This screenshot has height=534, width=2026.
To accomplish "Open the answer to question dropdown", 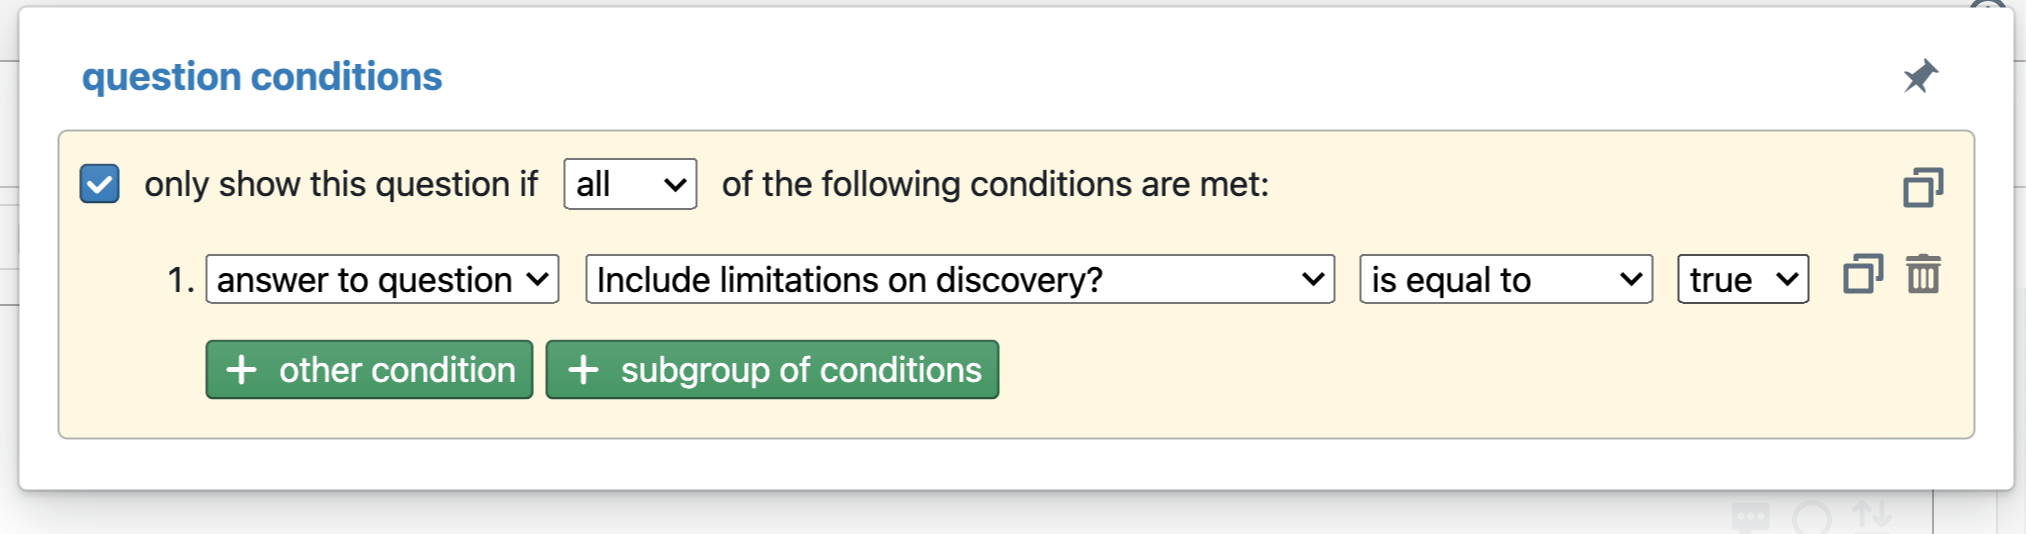I will coord(382,279).
